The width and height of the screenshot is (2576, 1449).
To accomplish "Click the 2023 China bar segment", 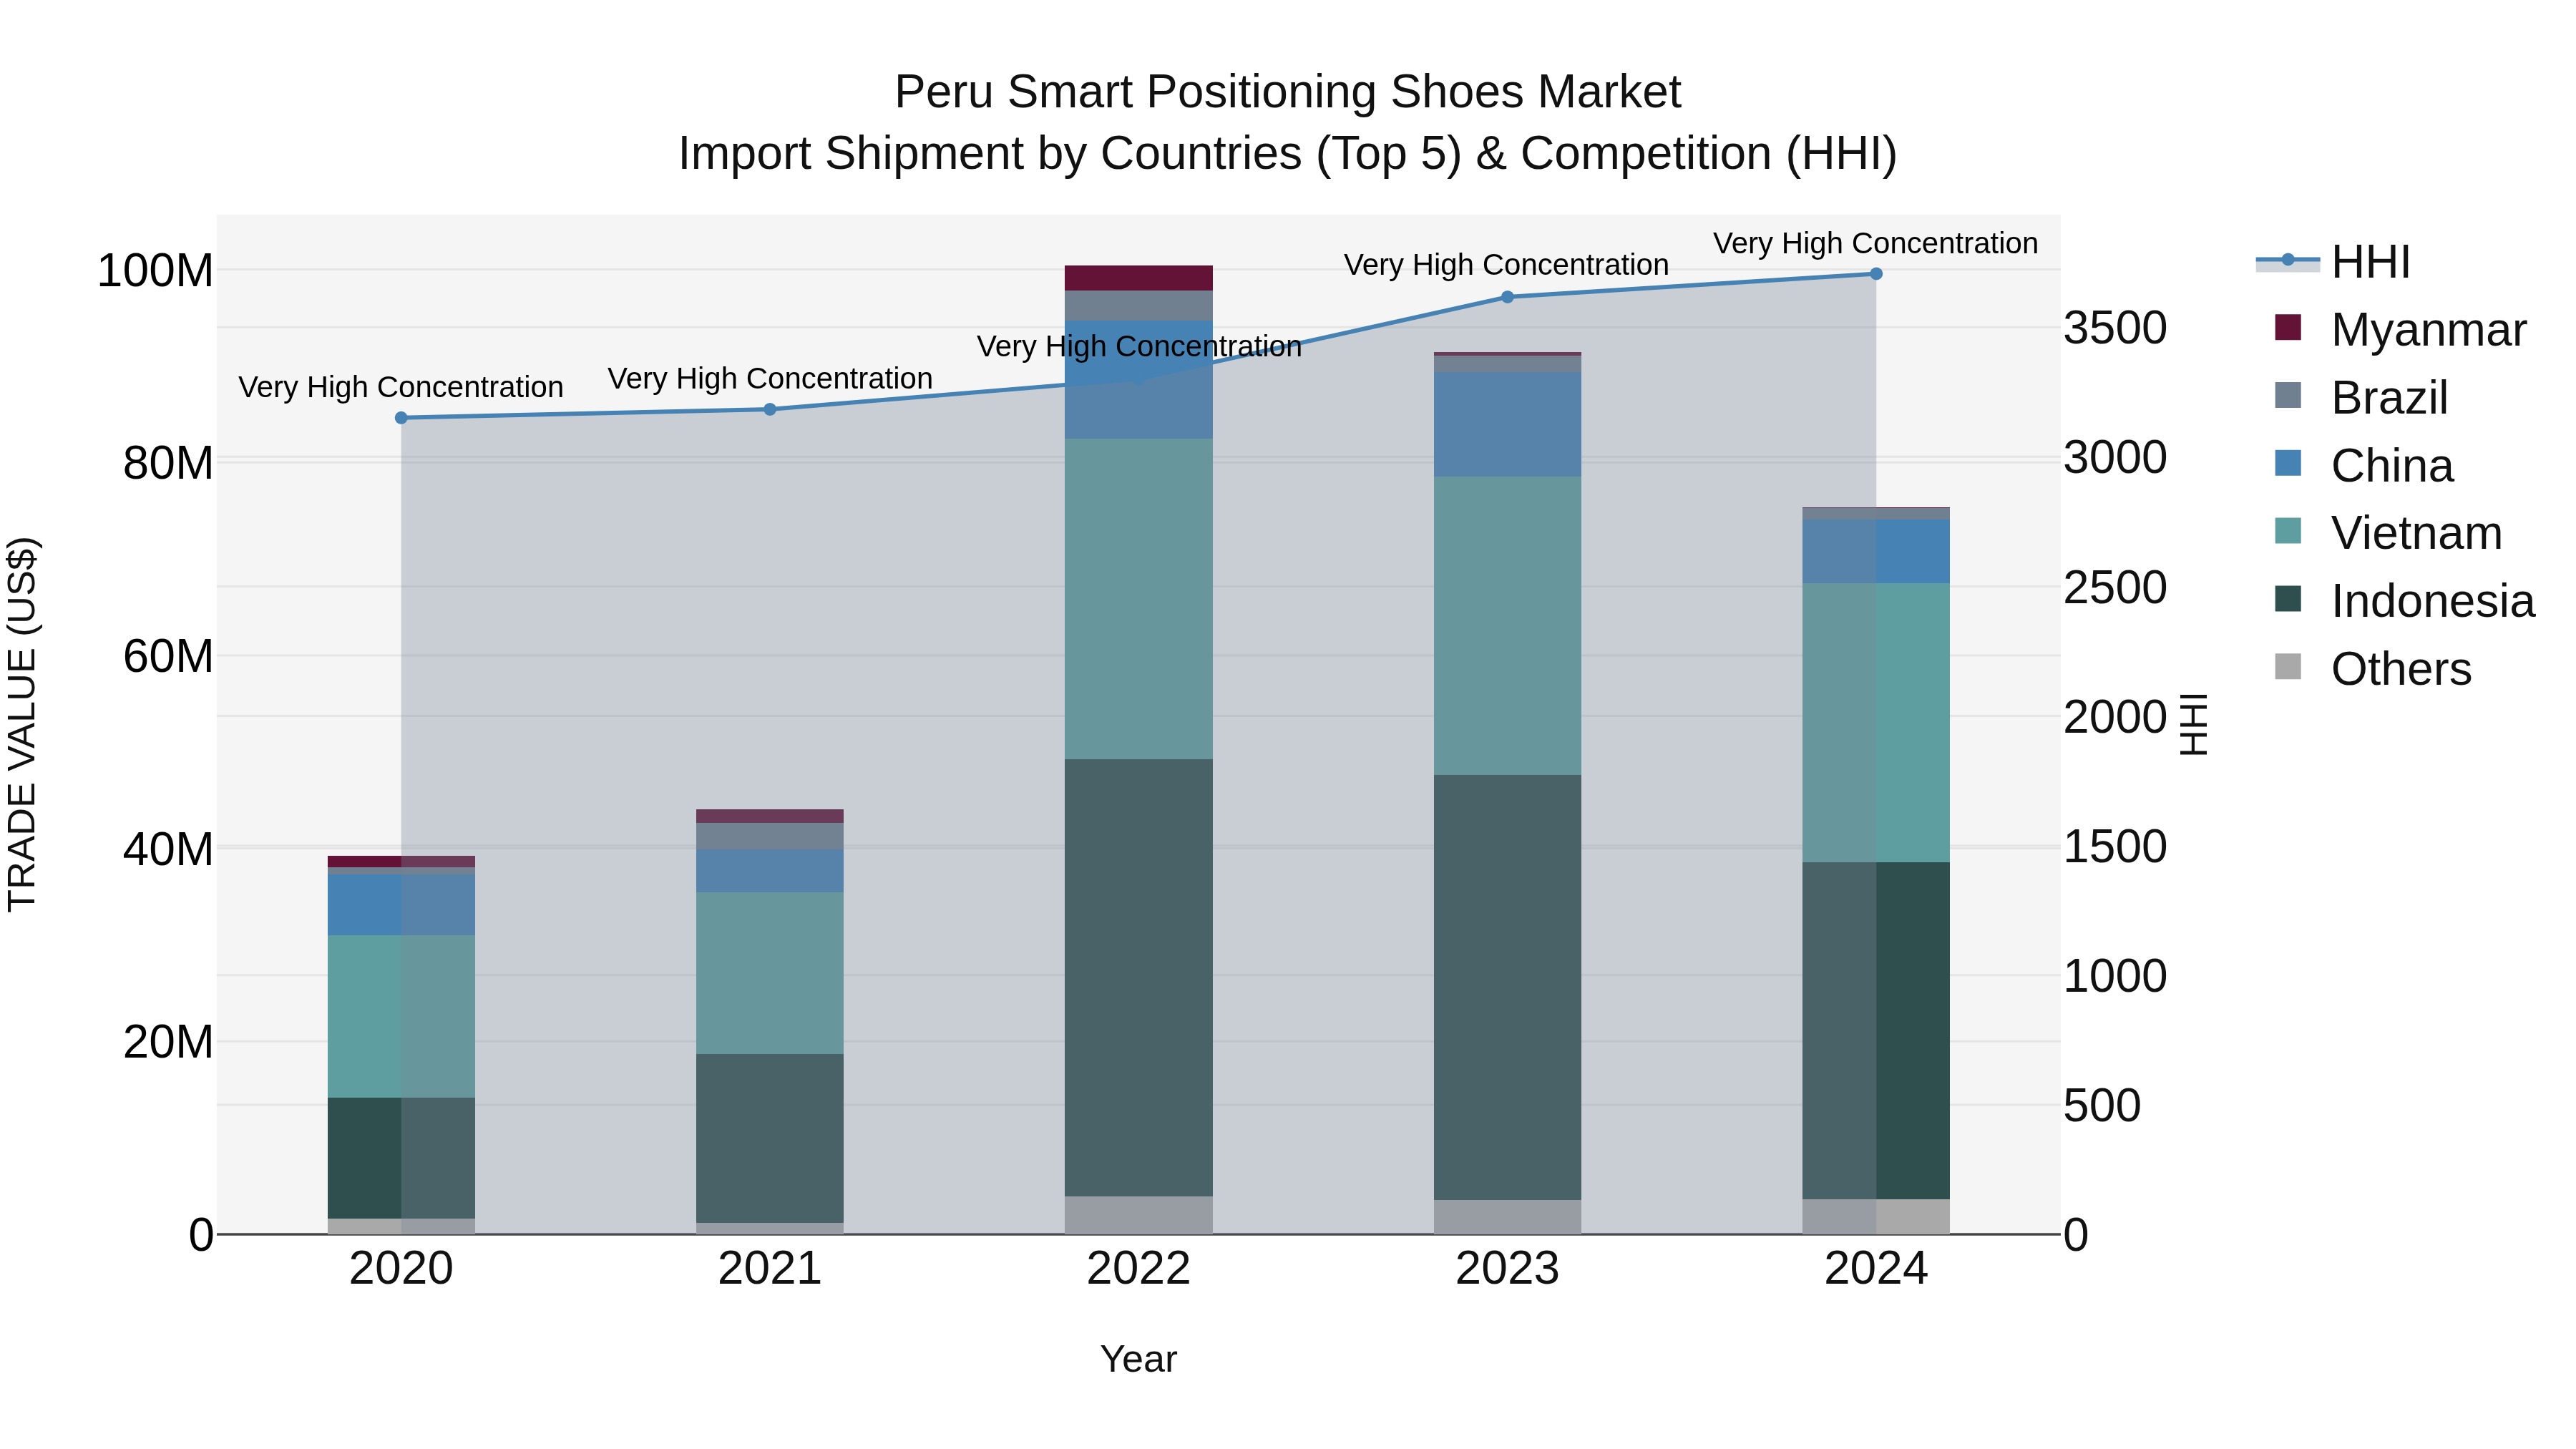I will (x=1508, y=425).
